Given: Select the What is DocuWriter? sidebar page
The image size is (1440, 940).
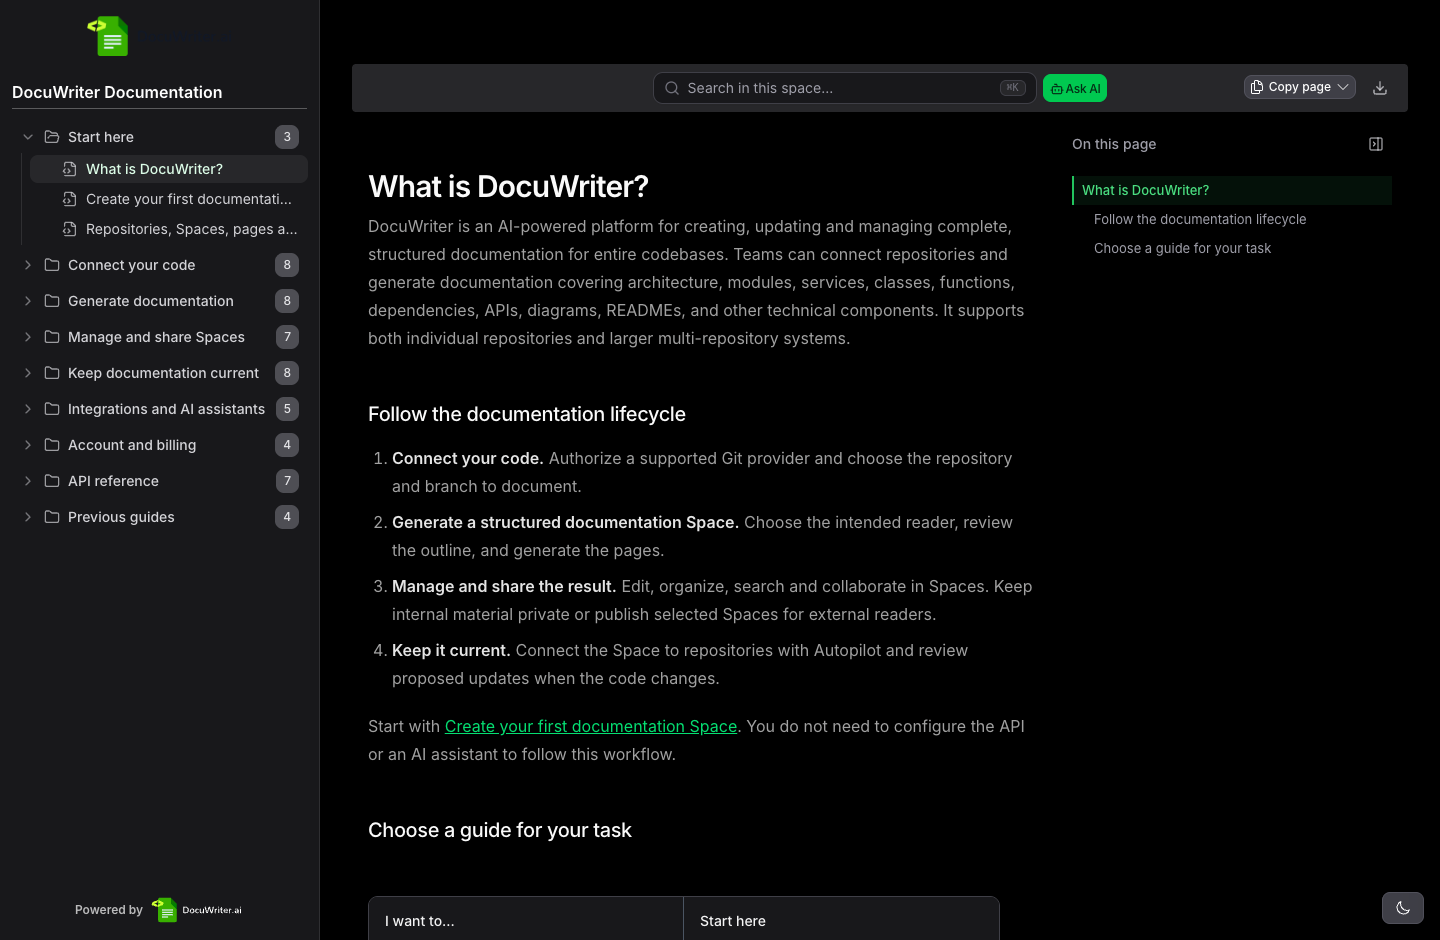Looking at the screenshot, I should pos(169,169).
